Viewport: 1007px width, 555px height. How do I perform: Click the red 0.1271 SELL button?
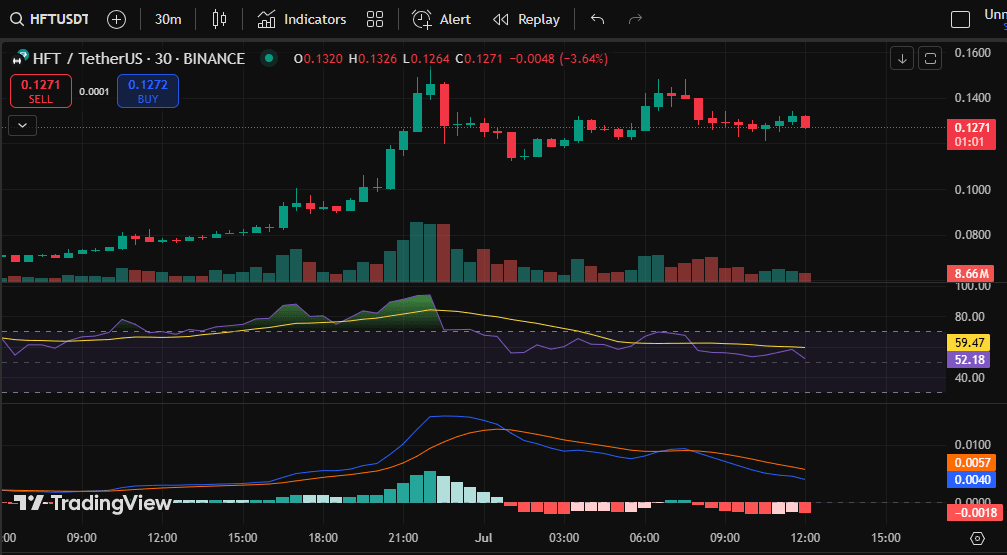point(41,91)
